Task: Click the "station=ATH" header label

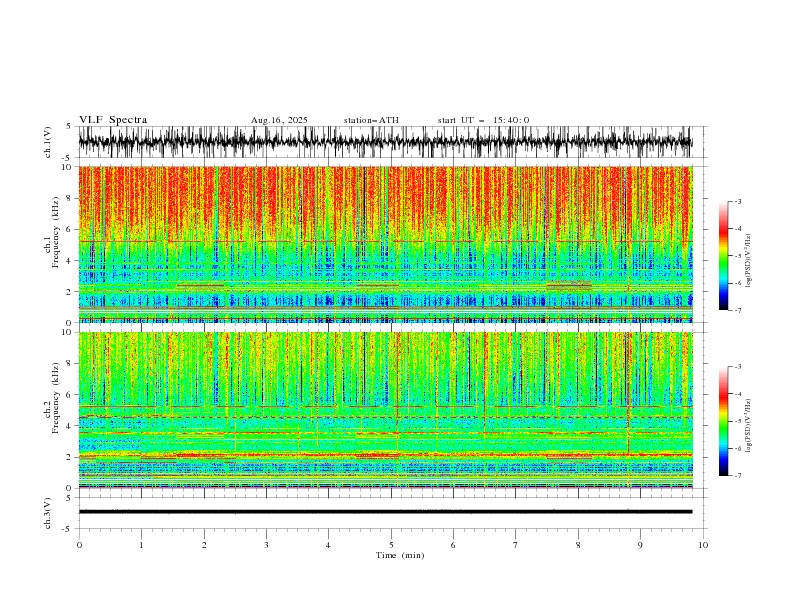Action: [x=371, y=120]
